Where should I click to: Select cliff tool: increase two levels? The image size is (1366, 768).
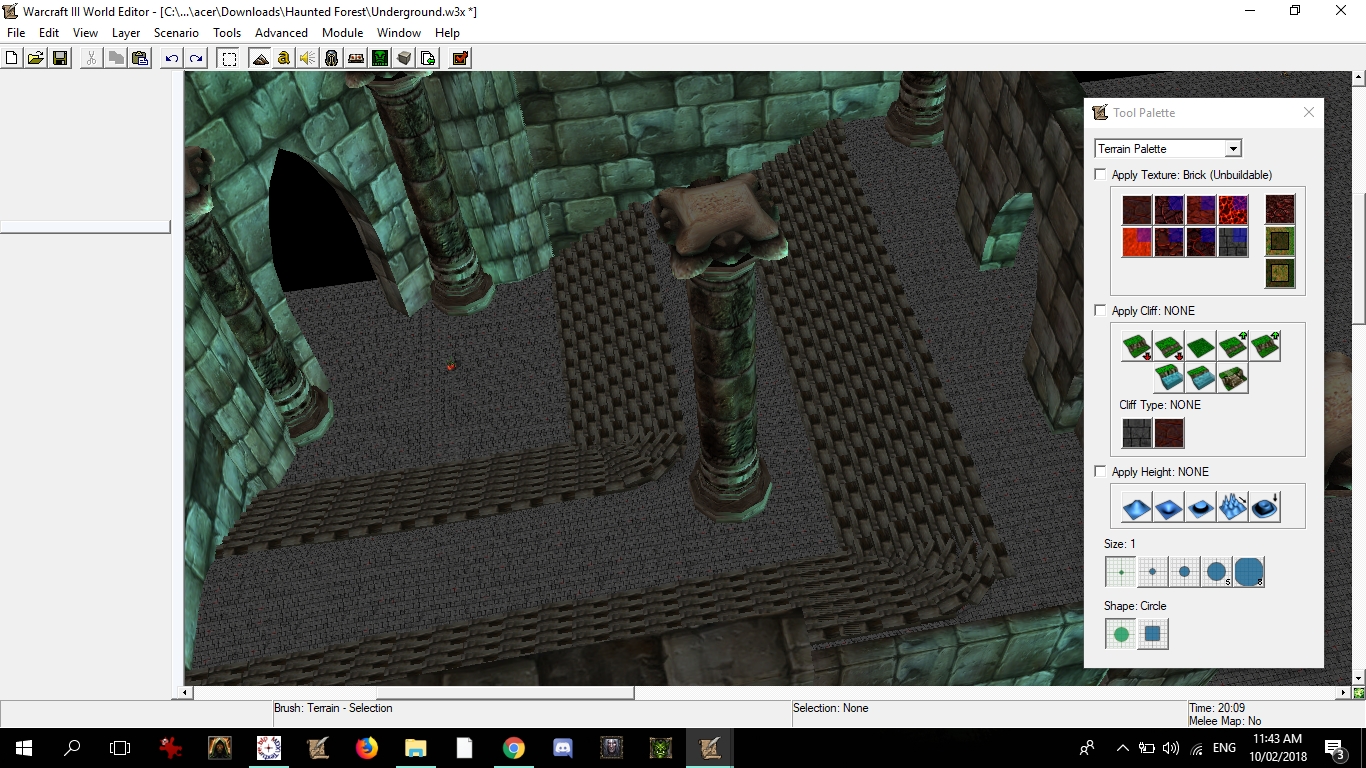[x=1265, y=346]
